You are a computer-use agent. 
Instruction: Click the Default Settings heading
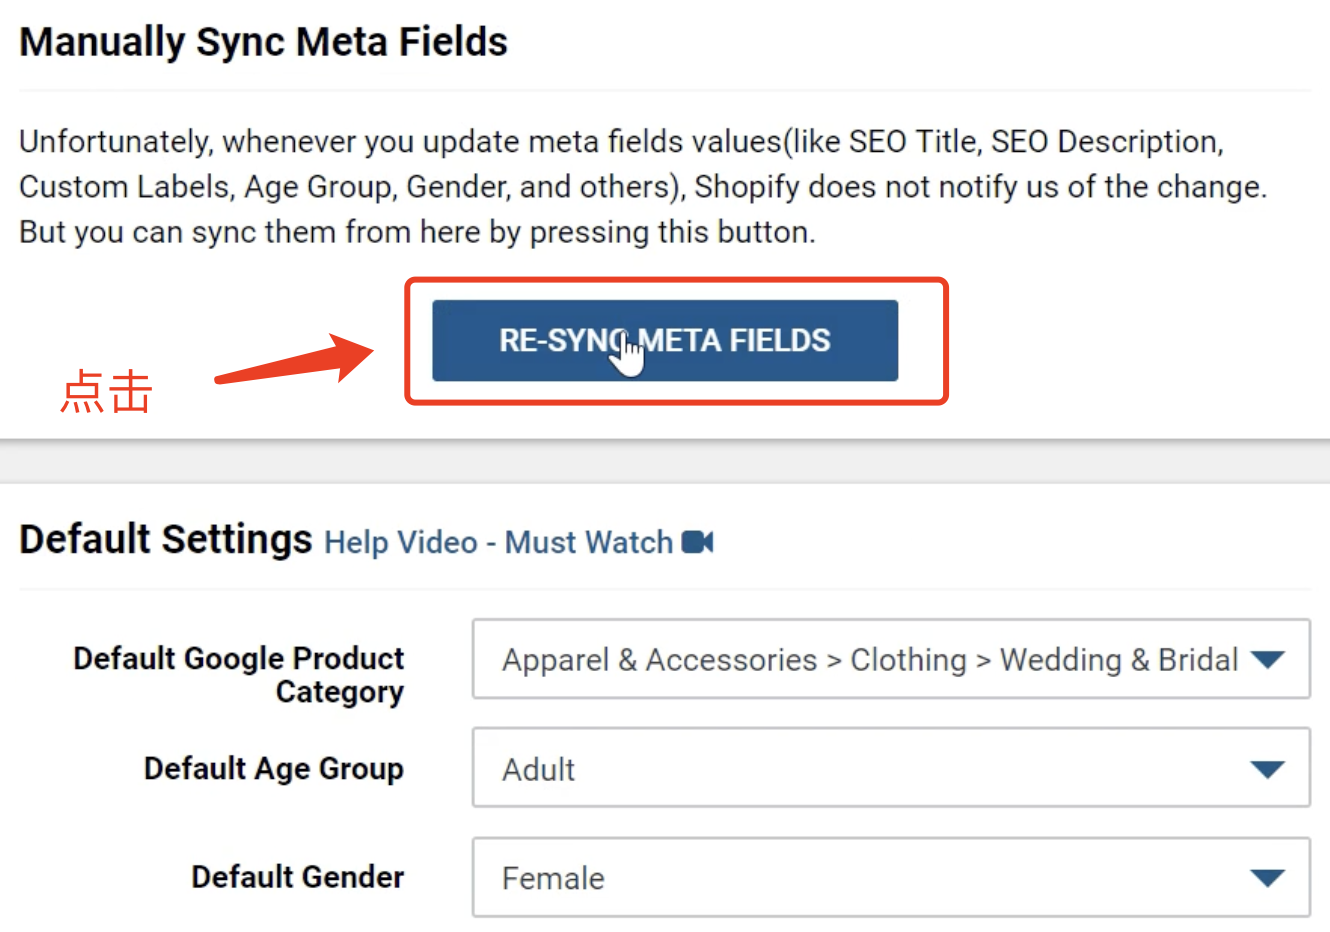click(166, 539)
